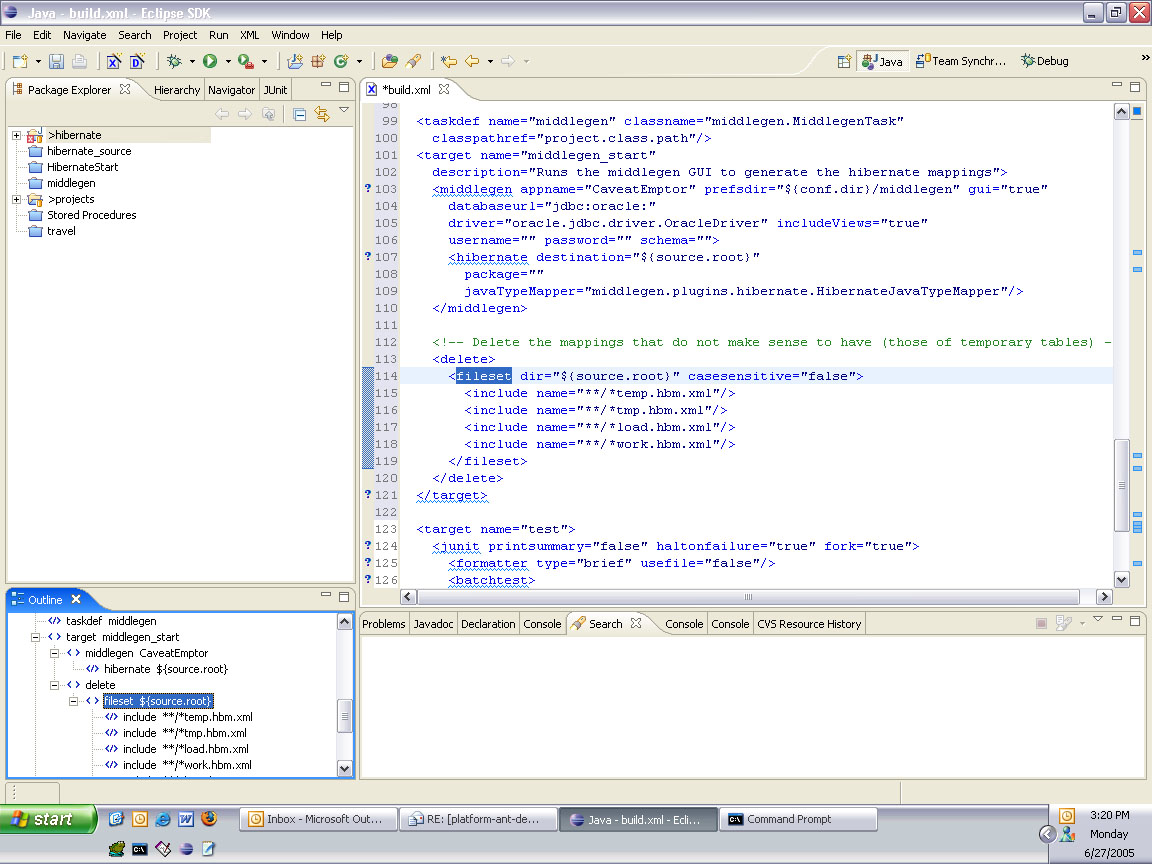Click the editor's horizontal scrollbar thumb
The height and width of the screenshot is (864, 1152).
click(x=746, y=597)
